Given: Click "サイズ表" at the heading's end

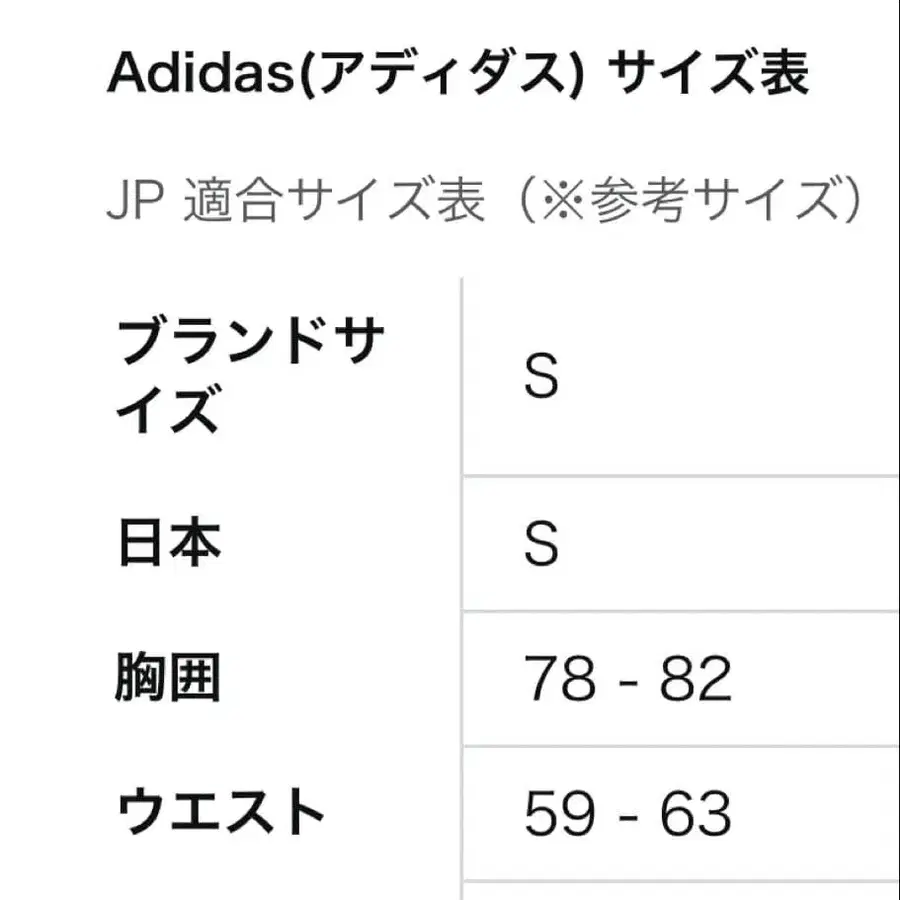Looking at the screenshot, I should tap(708, 74).
